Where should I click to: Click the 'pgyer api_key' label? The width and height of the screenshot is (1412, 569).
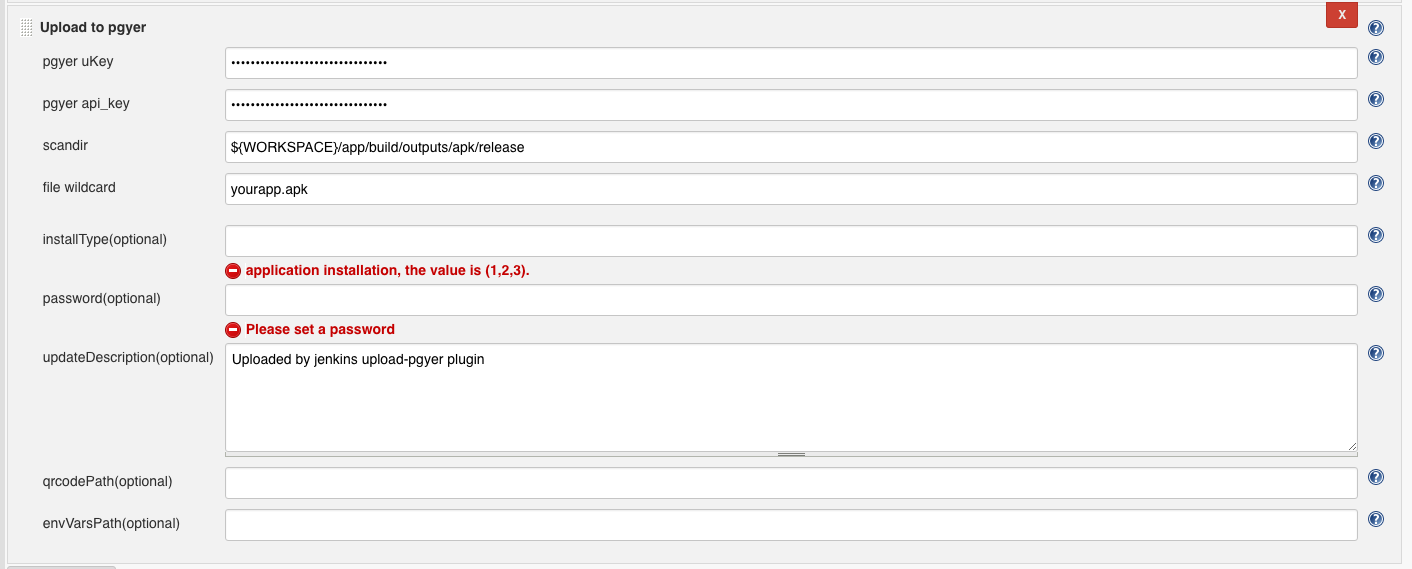[x=86, y=103]
